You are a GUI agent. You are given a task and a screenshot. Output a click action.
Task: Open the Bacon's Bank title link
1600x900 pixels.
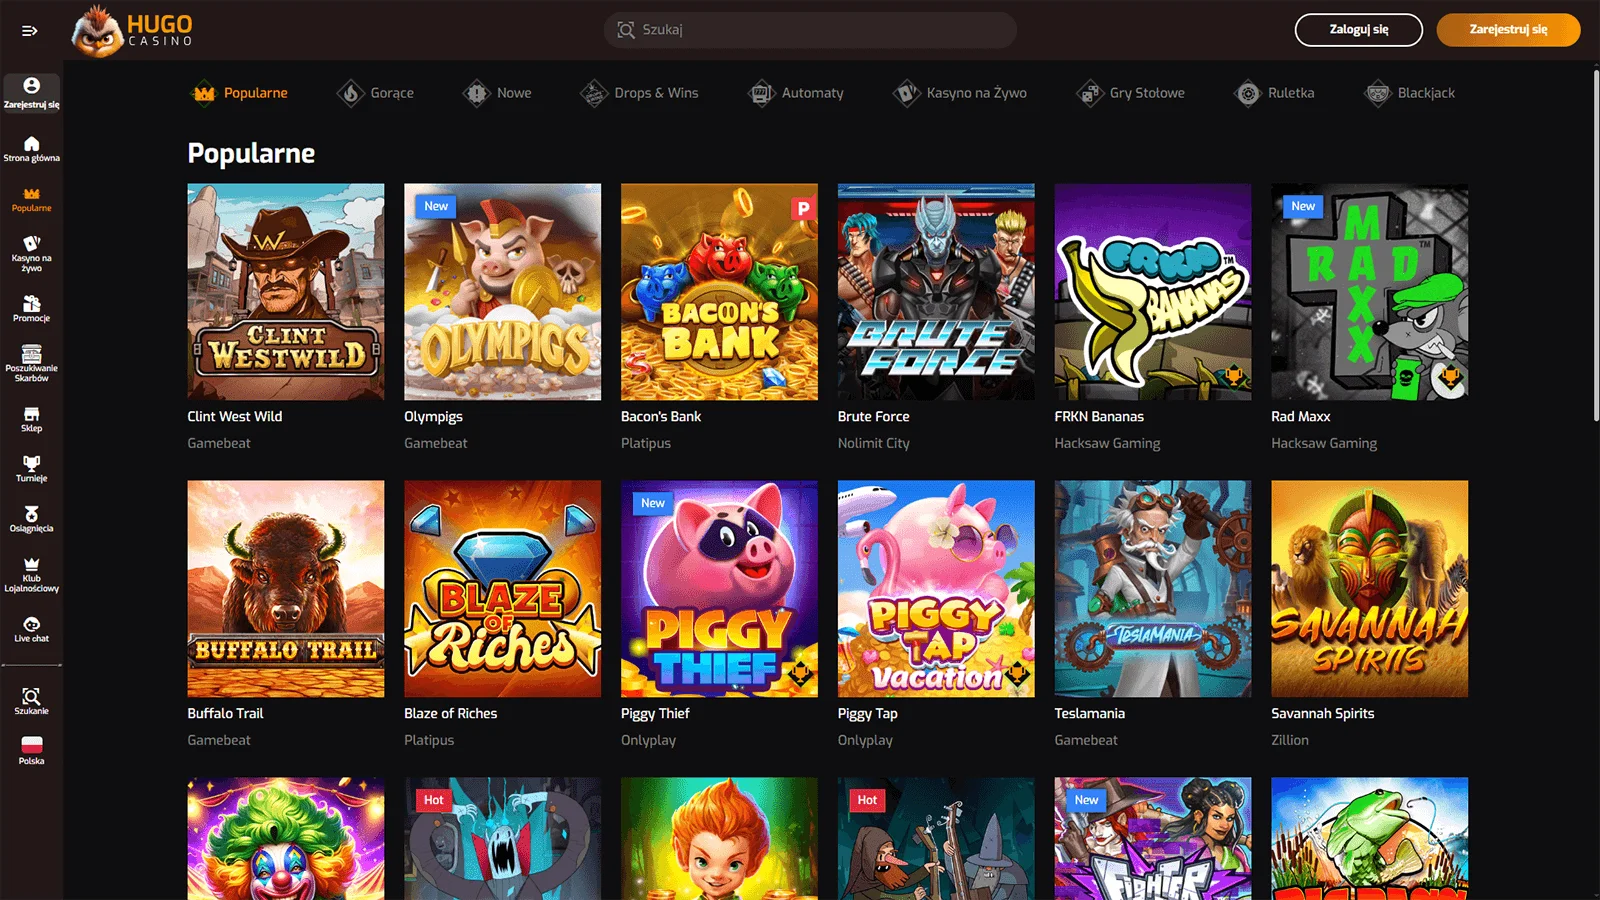click(x=661, y=416)
